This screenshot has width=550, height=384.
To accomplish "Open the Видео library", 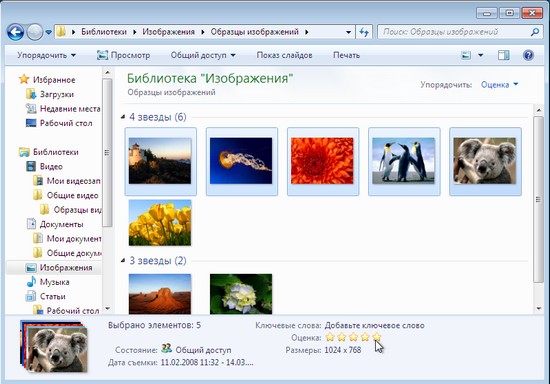I will click(x=45, y=166).
